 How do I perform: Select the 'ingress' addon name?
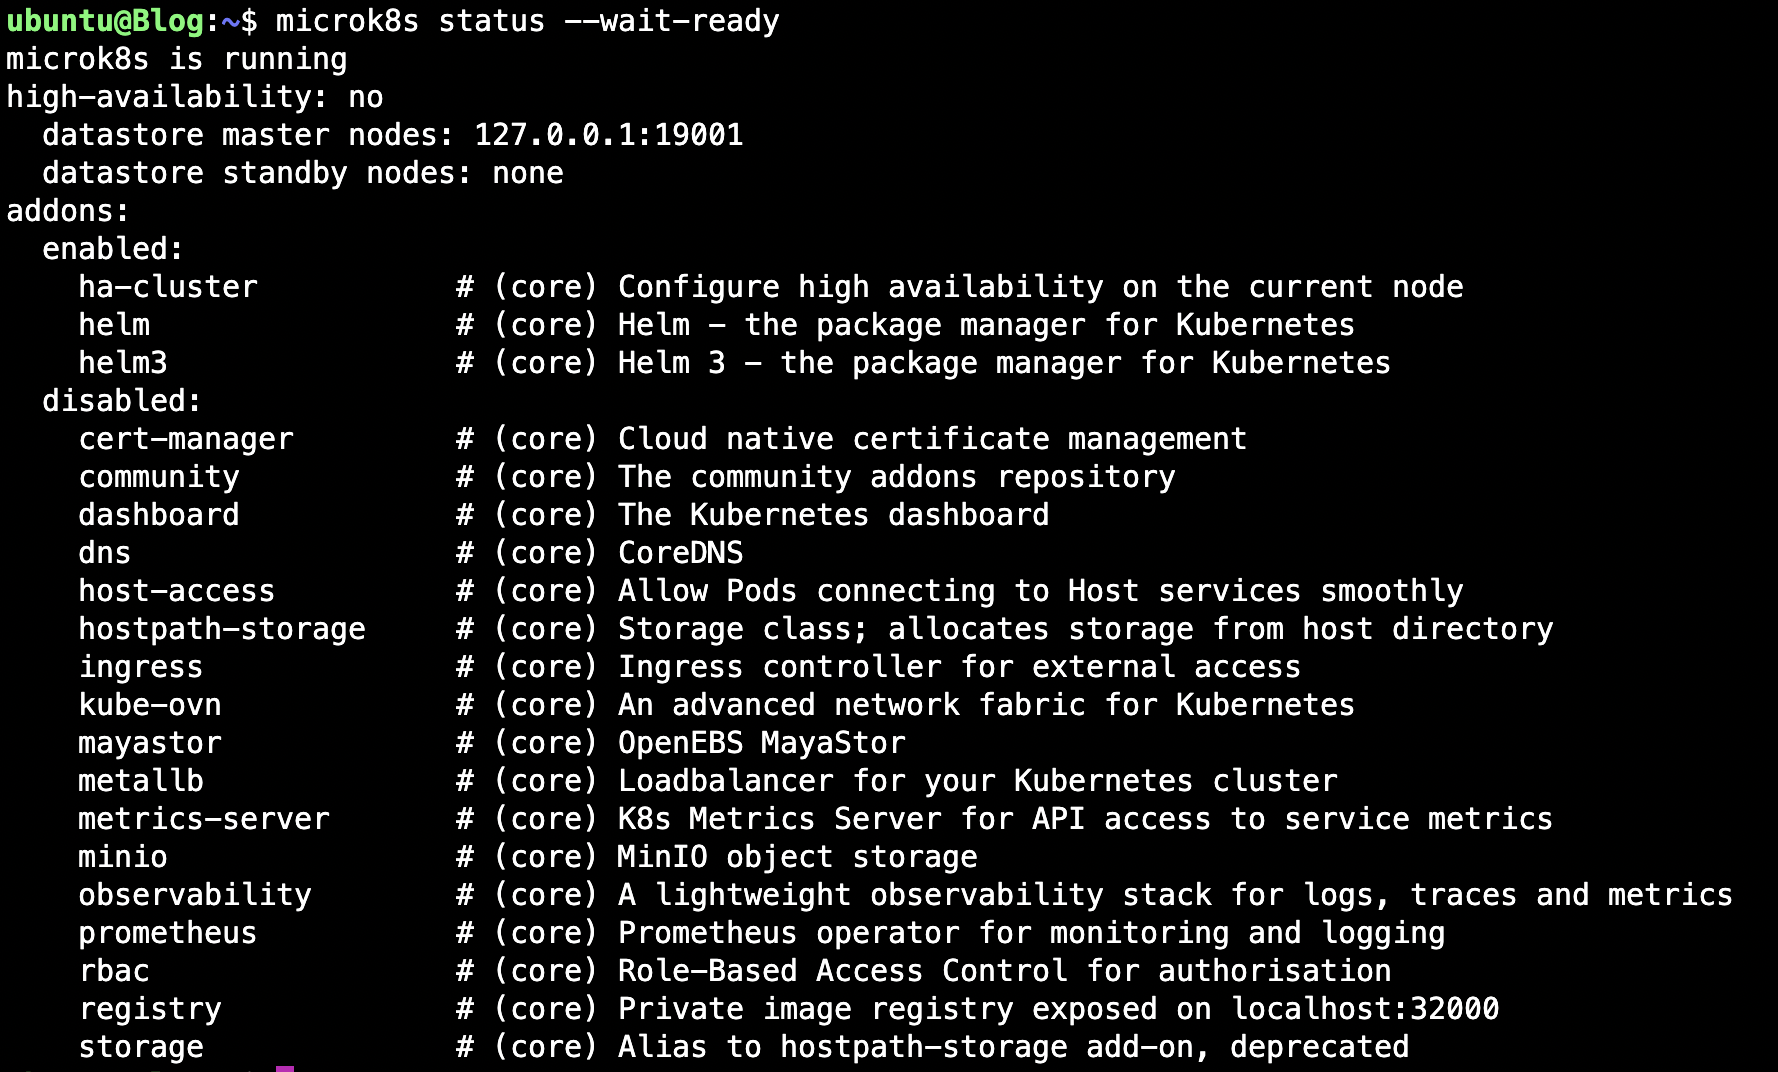(141, 667)
